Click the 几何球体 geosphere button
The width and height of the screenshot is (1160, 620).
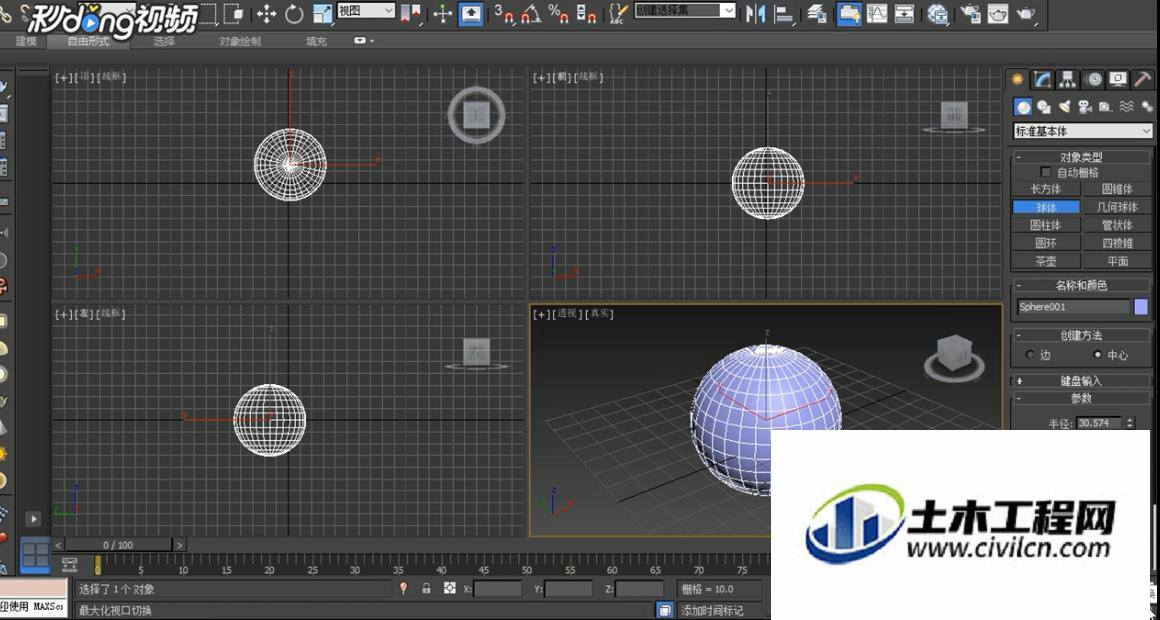[1117, 207]
